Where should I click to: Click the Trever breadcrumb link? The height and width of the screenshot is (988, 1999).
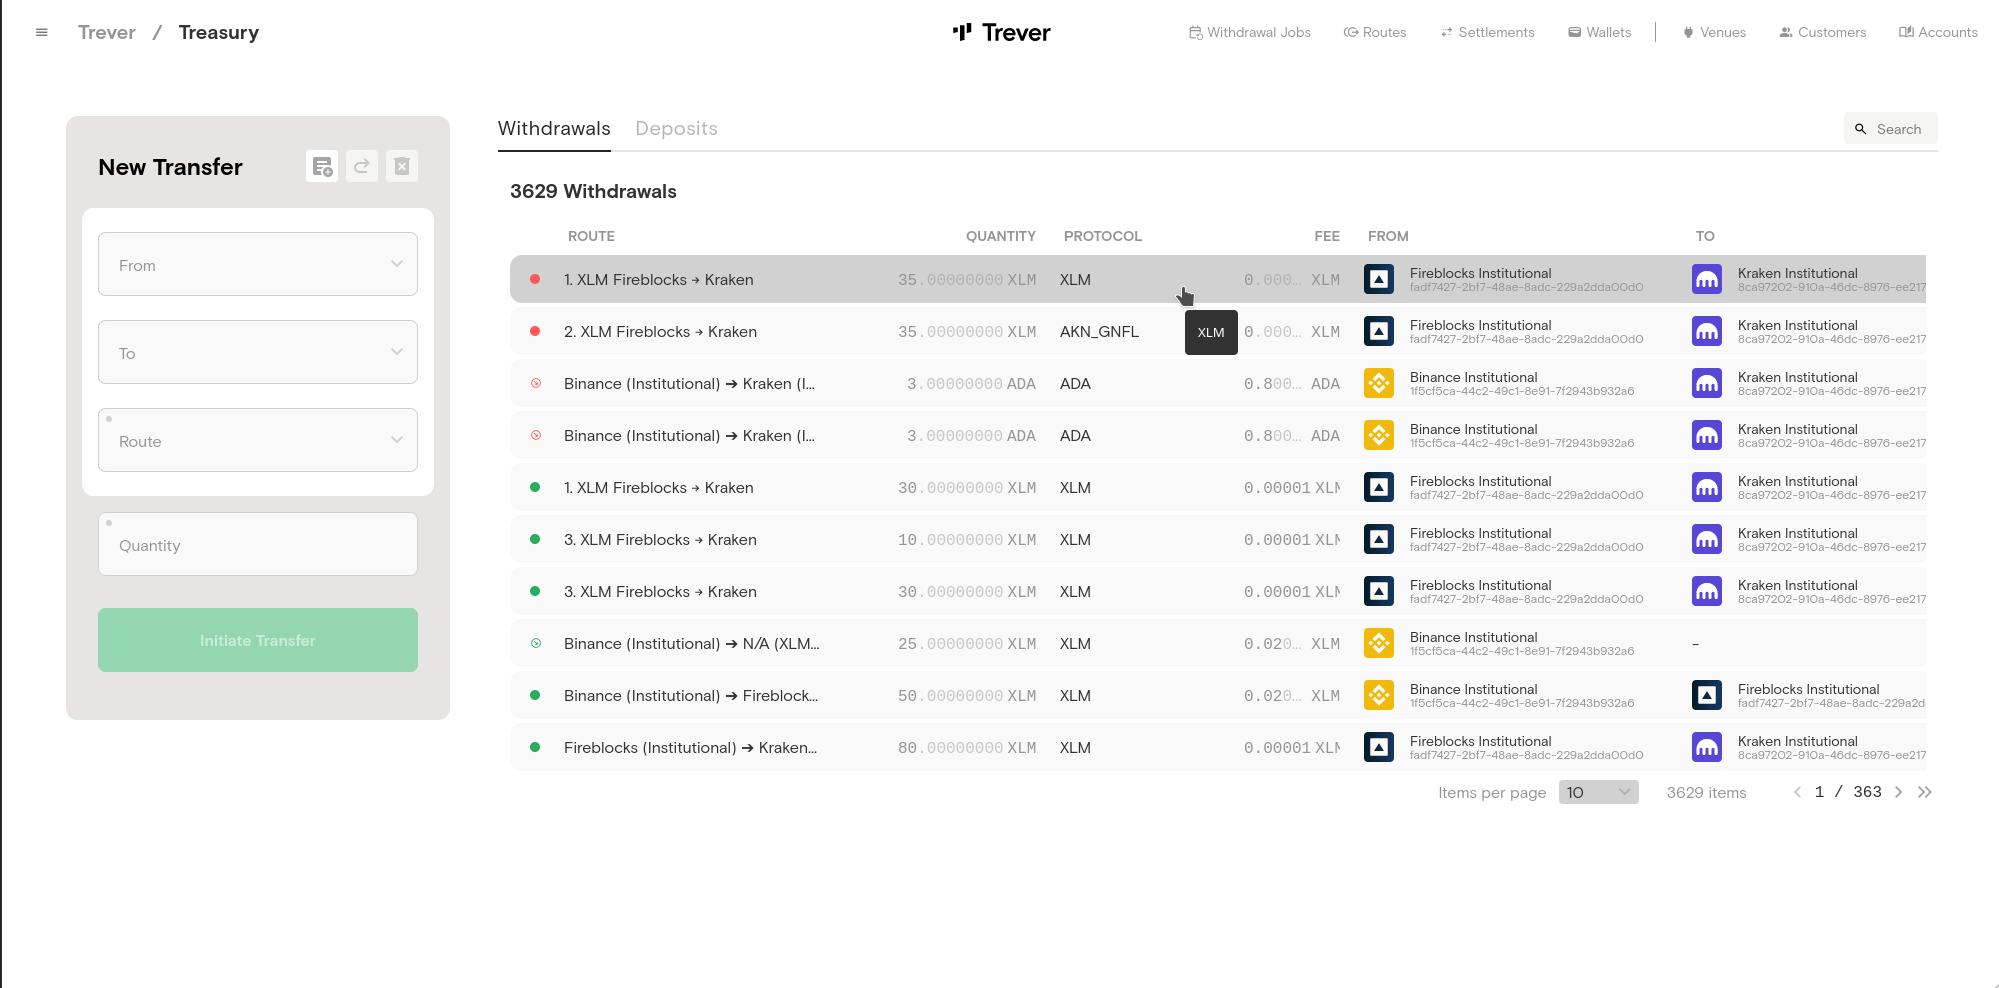(107, 32)
